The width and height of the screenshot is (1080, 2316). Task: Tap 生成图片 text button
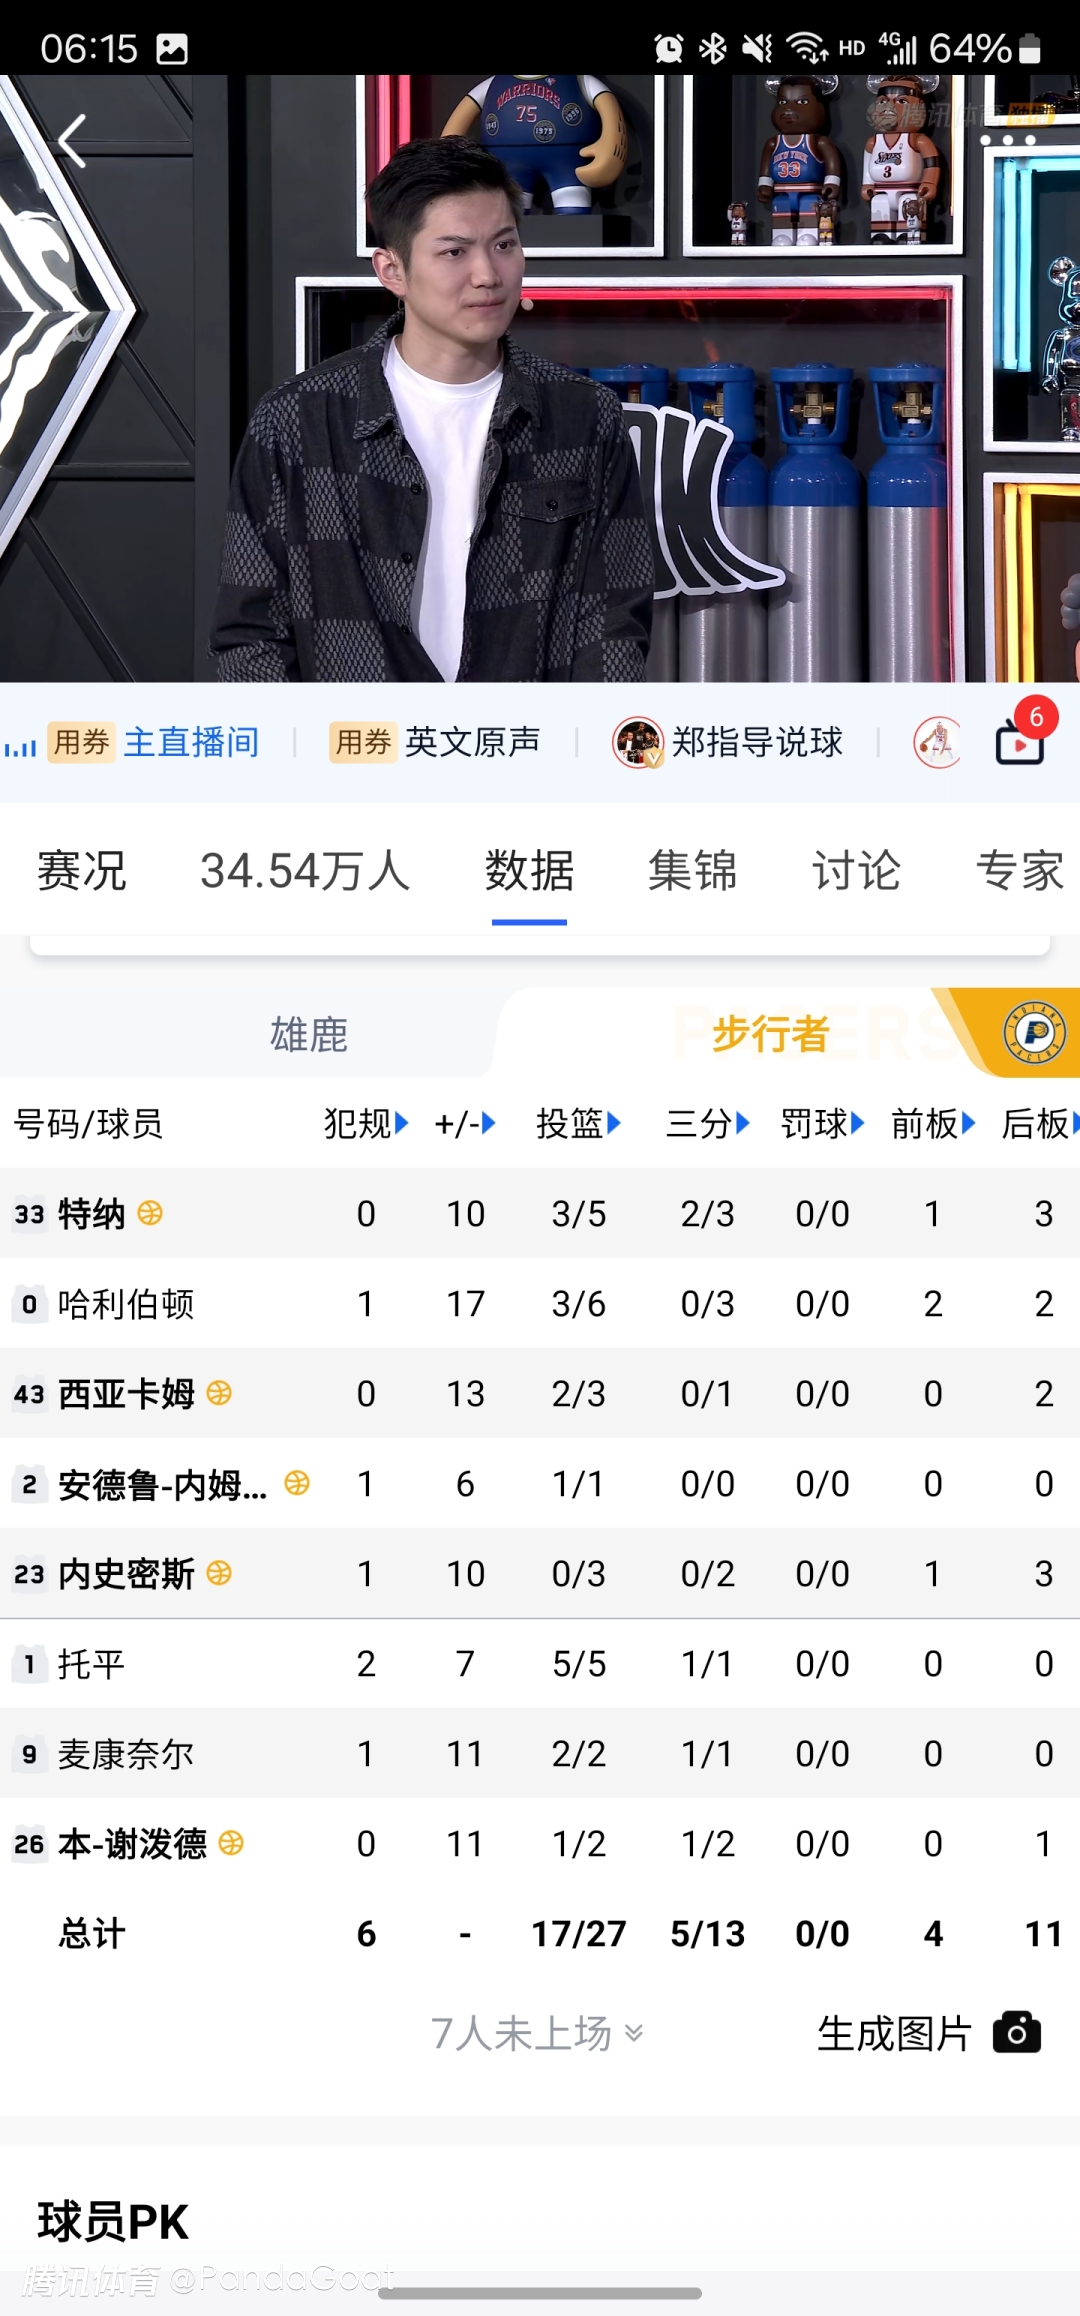point(894,2033)
